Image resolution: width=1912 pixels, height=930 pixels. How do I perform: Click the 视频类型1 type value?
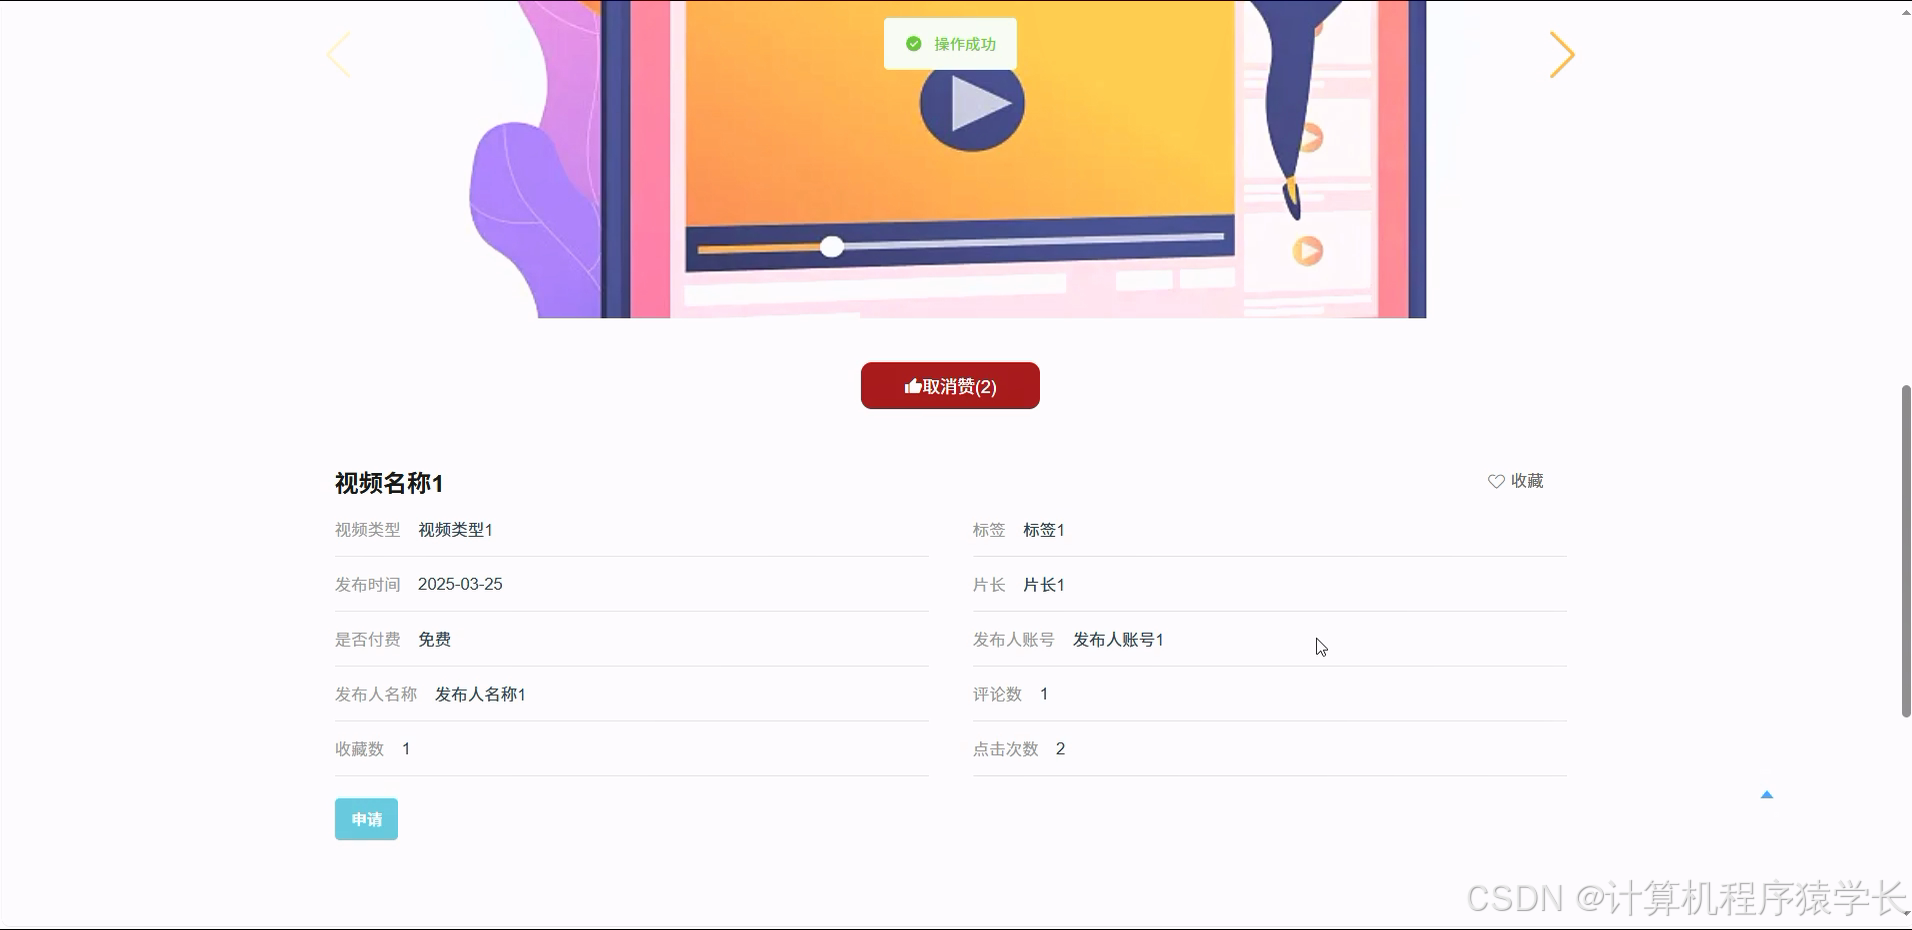point(453,530)
